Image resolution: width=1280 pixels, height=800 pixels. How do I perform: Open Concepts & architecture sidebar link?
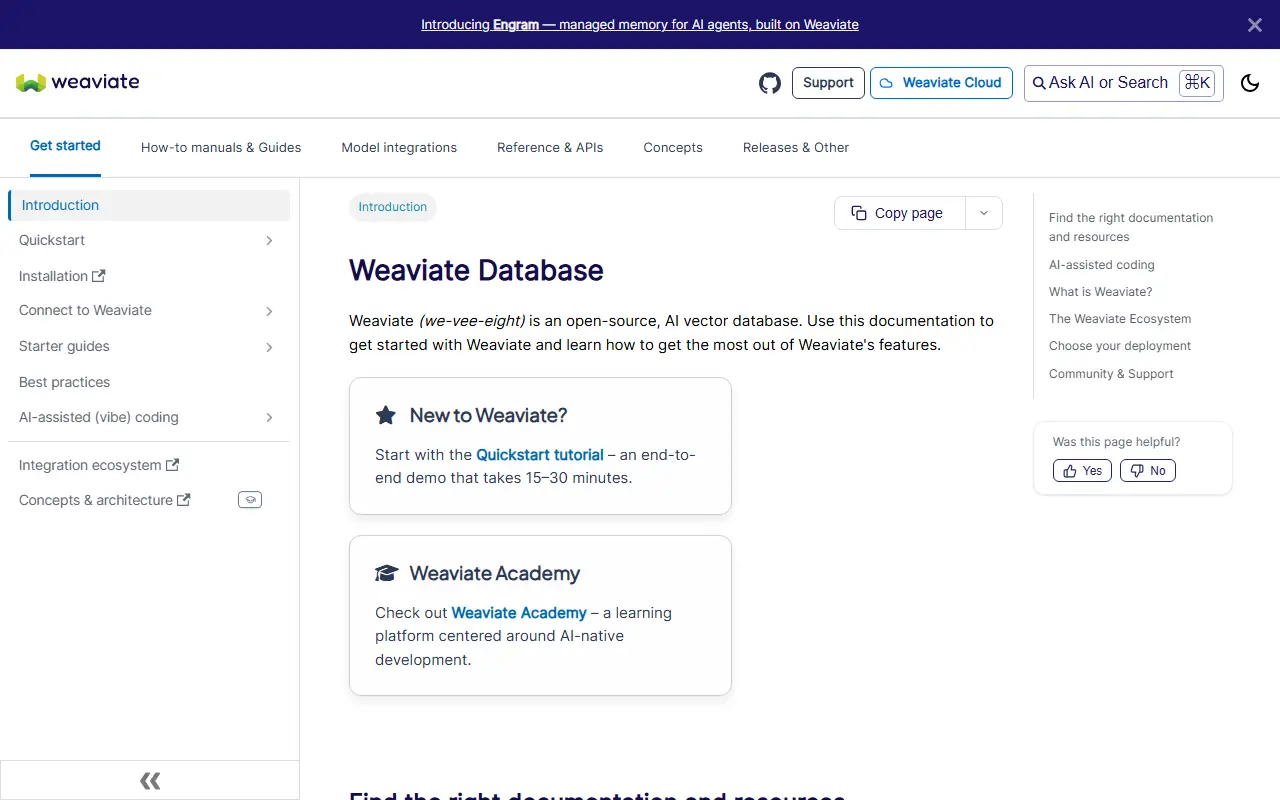pos(105,500)
